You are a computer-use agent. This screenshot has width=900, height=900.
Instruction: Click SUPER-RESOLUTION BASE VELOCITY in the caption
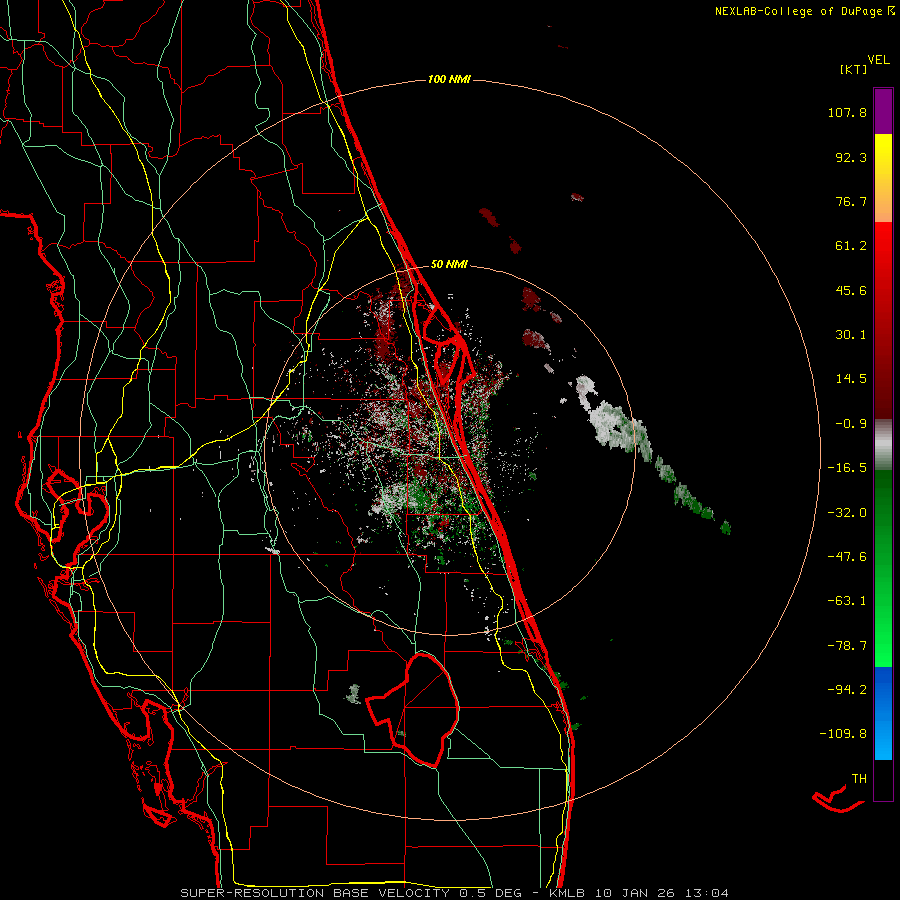[315, 893]
